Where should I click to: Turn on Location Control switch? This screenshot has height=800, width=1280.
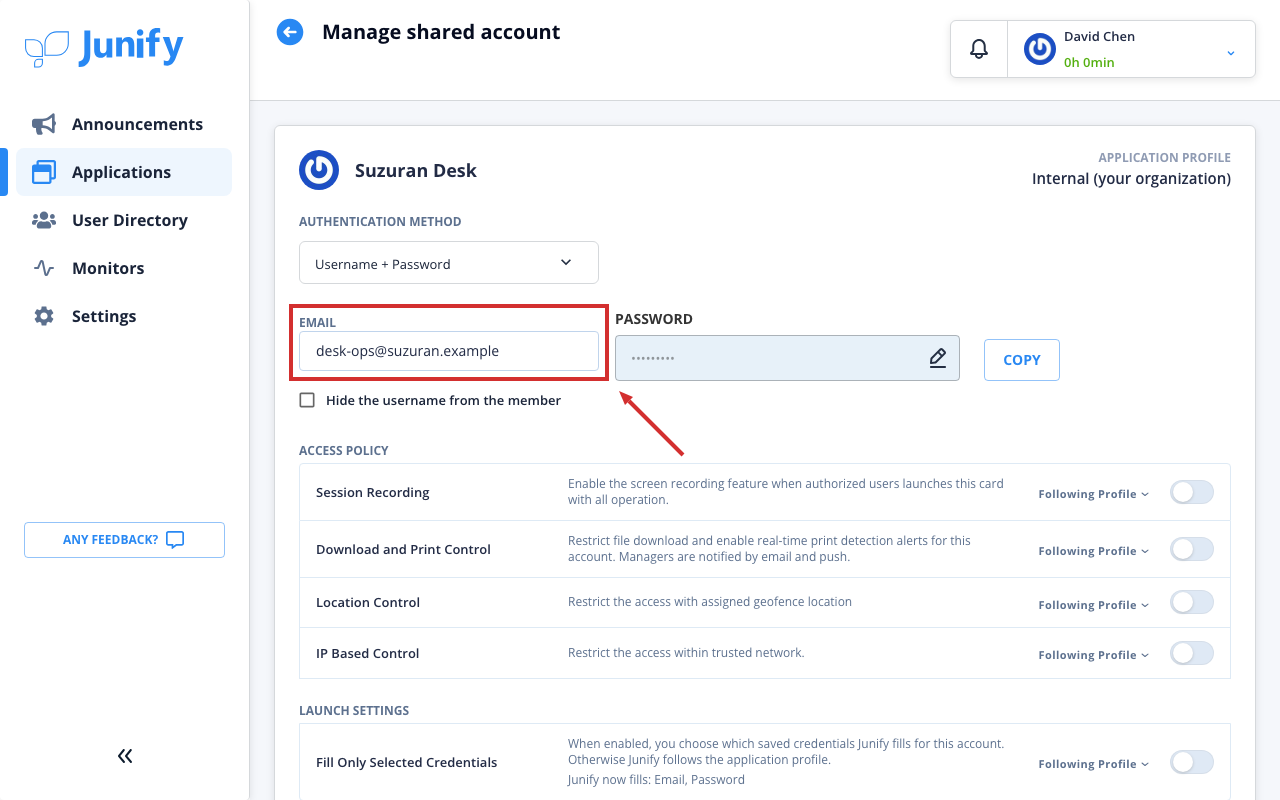pos(1192,602)
